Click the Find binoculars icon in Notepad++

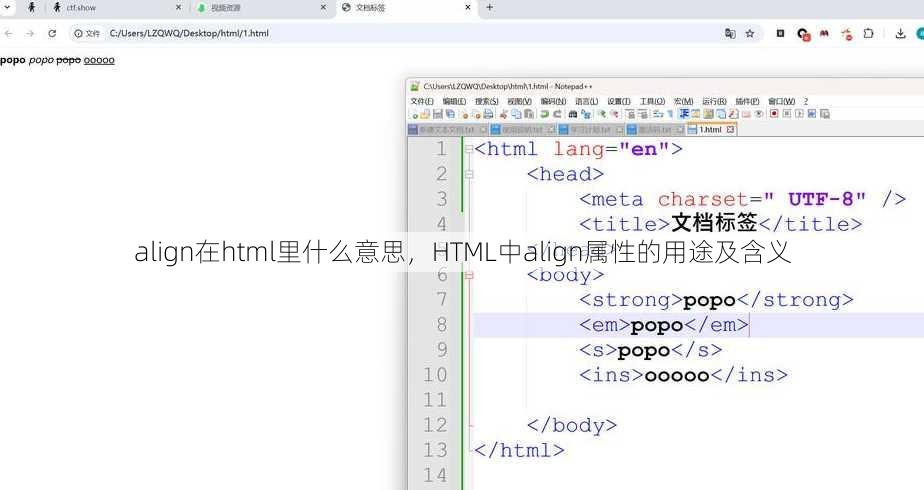[x=573, y=114]
